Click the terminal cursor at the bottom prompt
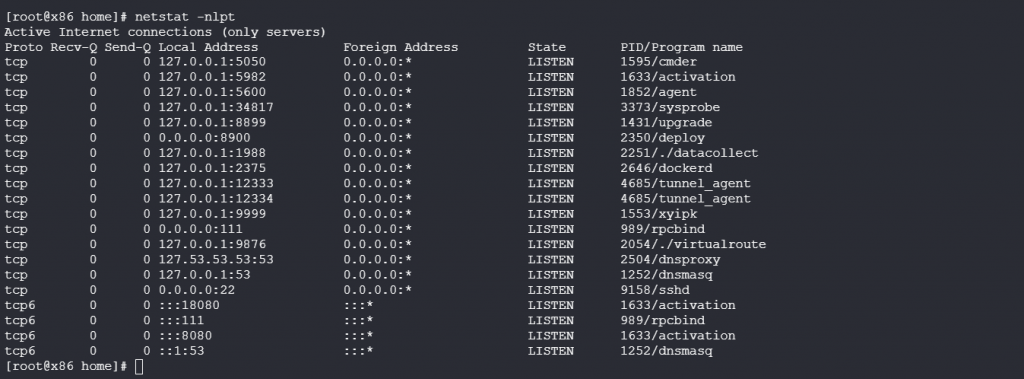Viewport: 1024px width, 379px height. tap(138, 367)
